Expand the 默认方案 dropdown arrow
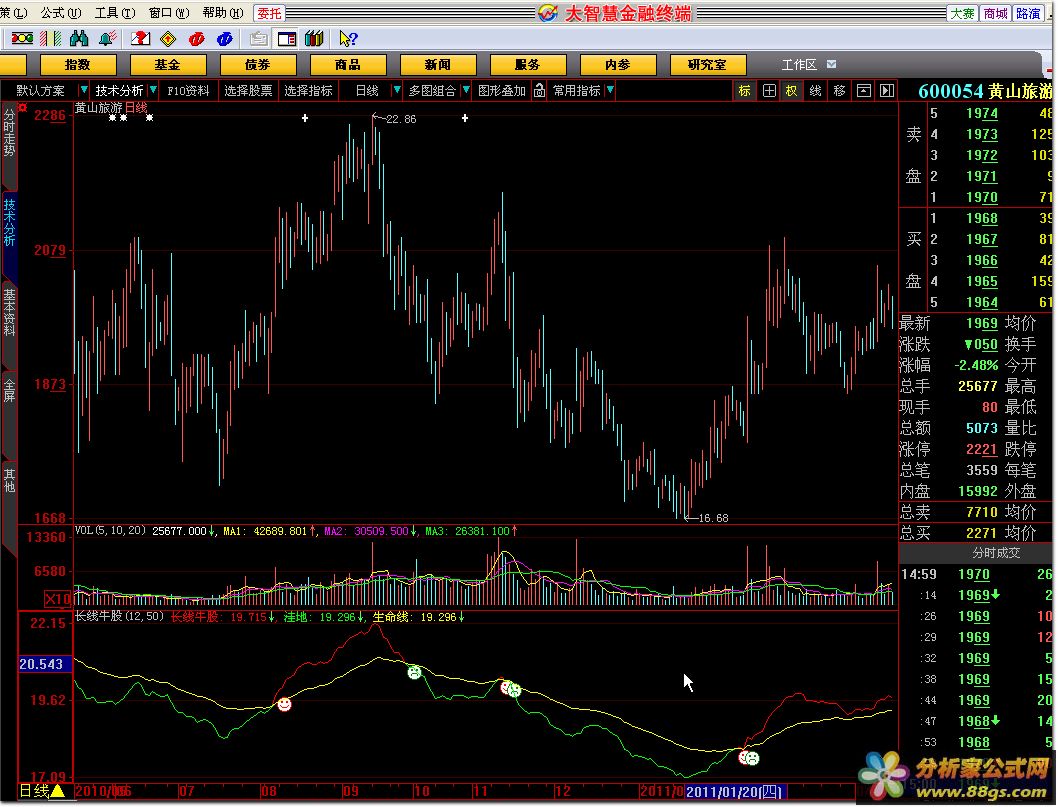The height and width of the screenshot is (807, 1058). [84, 90]
